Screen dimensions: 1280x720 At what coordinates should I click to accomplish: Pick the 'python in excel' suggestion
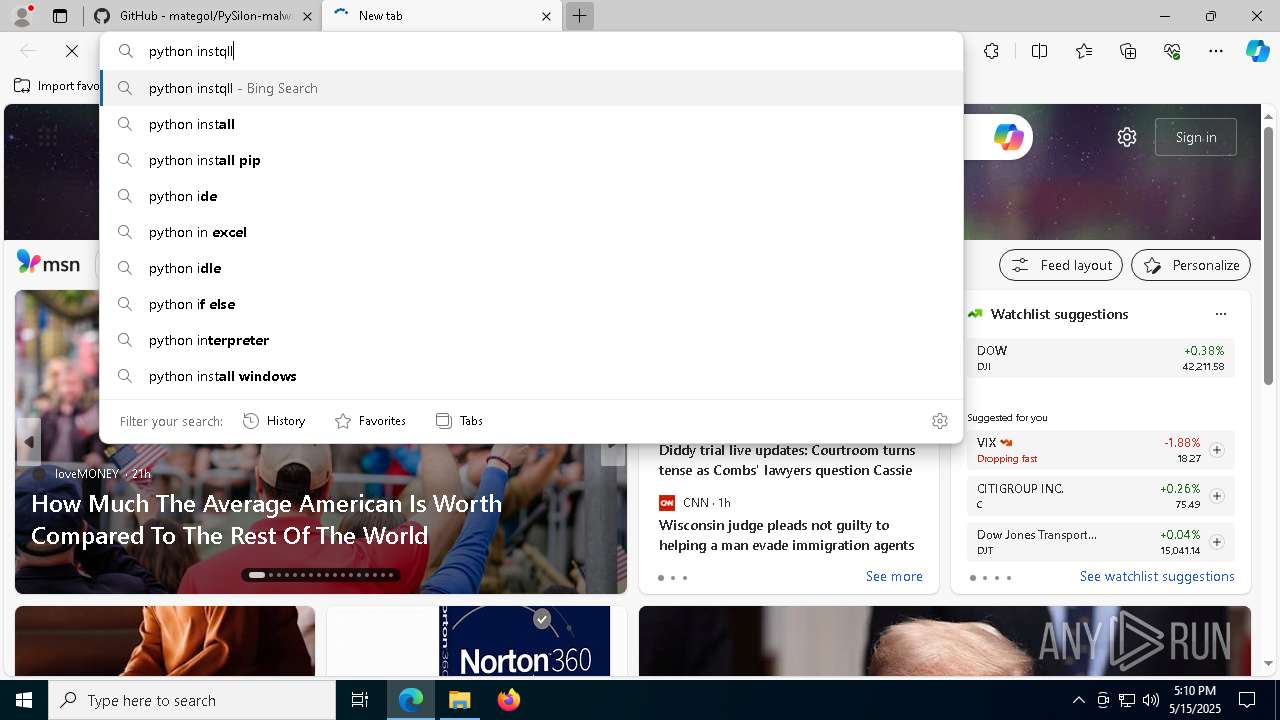click(531, 232)
